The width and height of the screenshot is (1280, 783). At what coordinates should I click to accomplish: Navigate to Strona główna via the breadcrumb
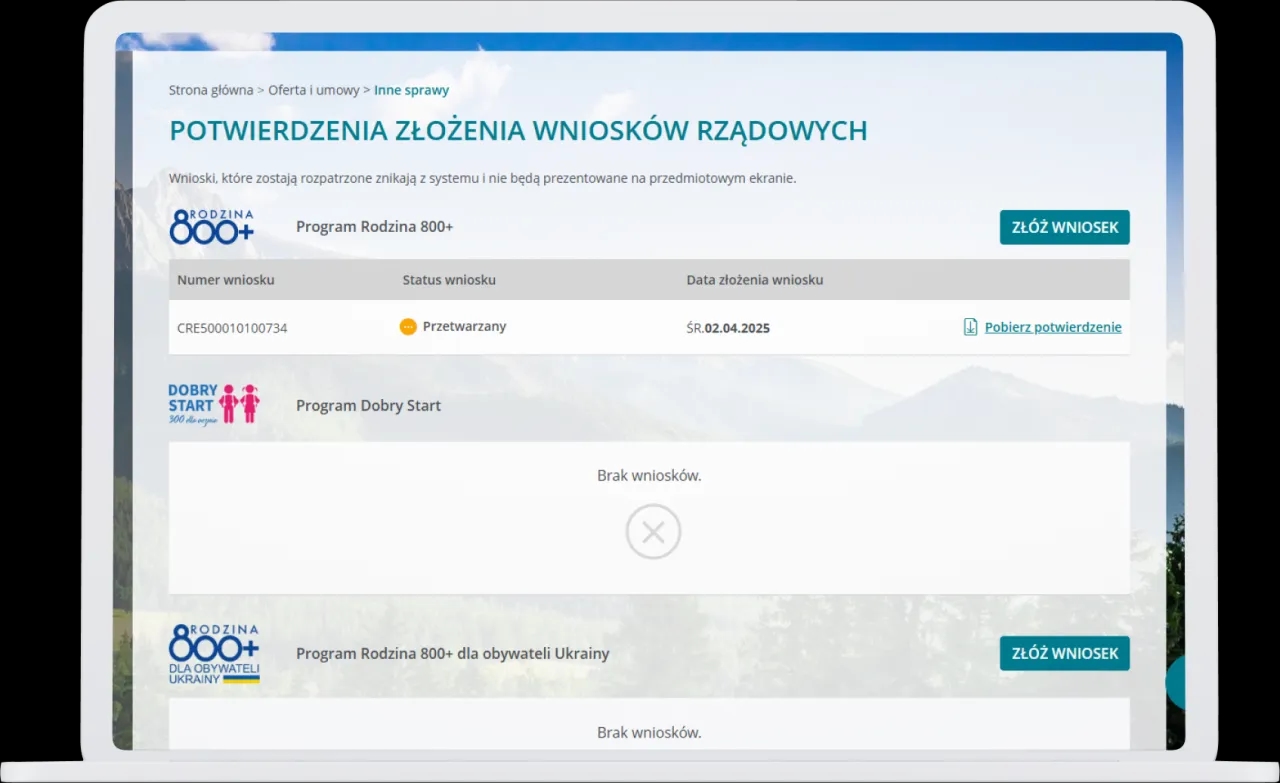(x=210, y=89)
